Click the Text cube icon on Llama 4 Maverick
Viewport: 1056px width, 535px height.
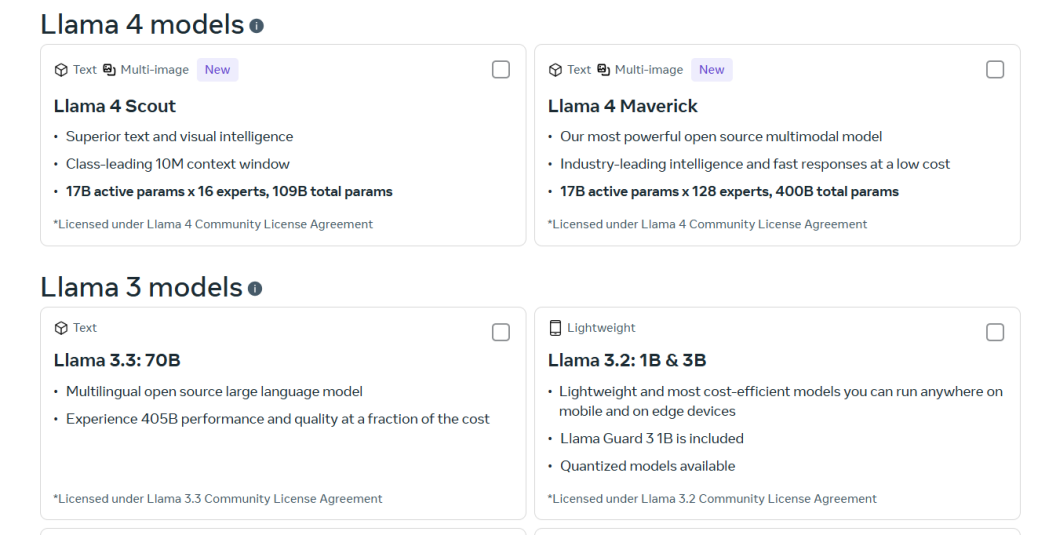tap(556, 70)
